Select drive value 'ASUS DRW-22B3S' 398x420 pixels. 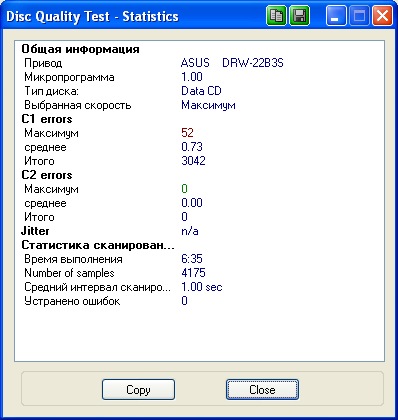(x=232, y=63)
